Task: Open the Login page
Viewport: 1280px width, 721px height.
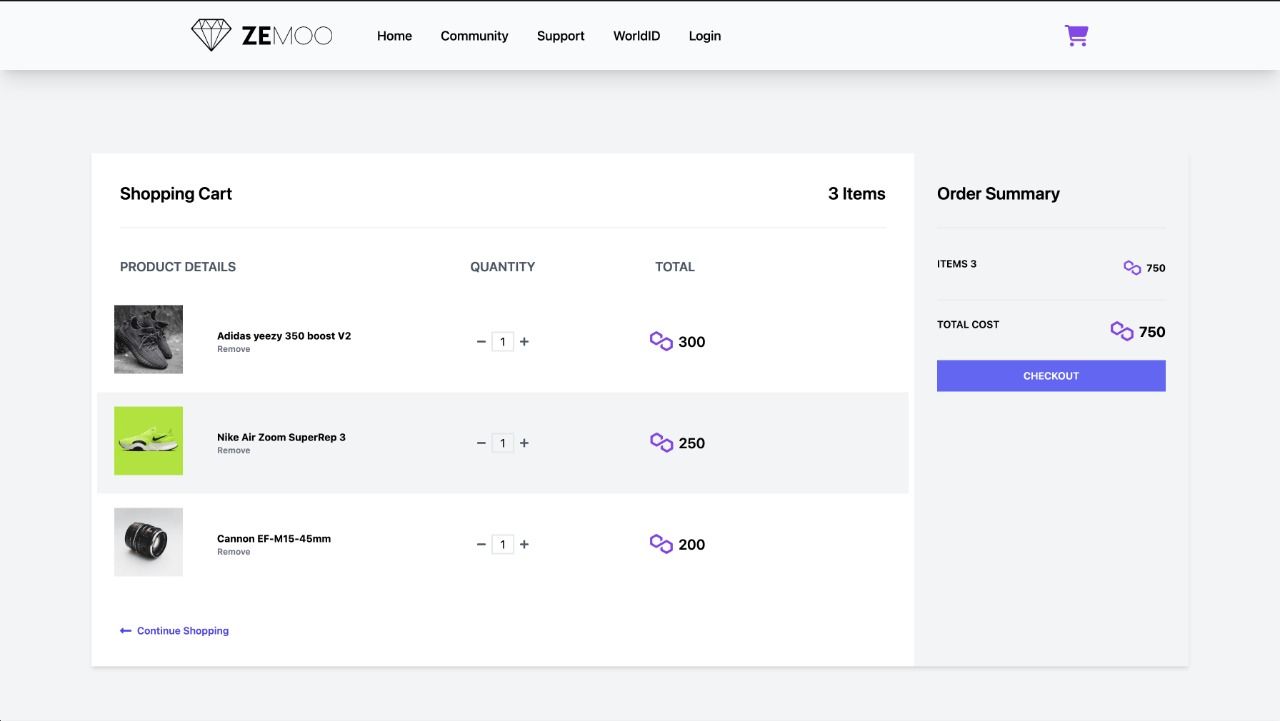Action: click(704, 36)
